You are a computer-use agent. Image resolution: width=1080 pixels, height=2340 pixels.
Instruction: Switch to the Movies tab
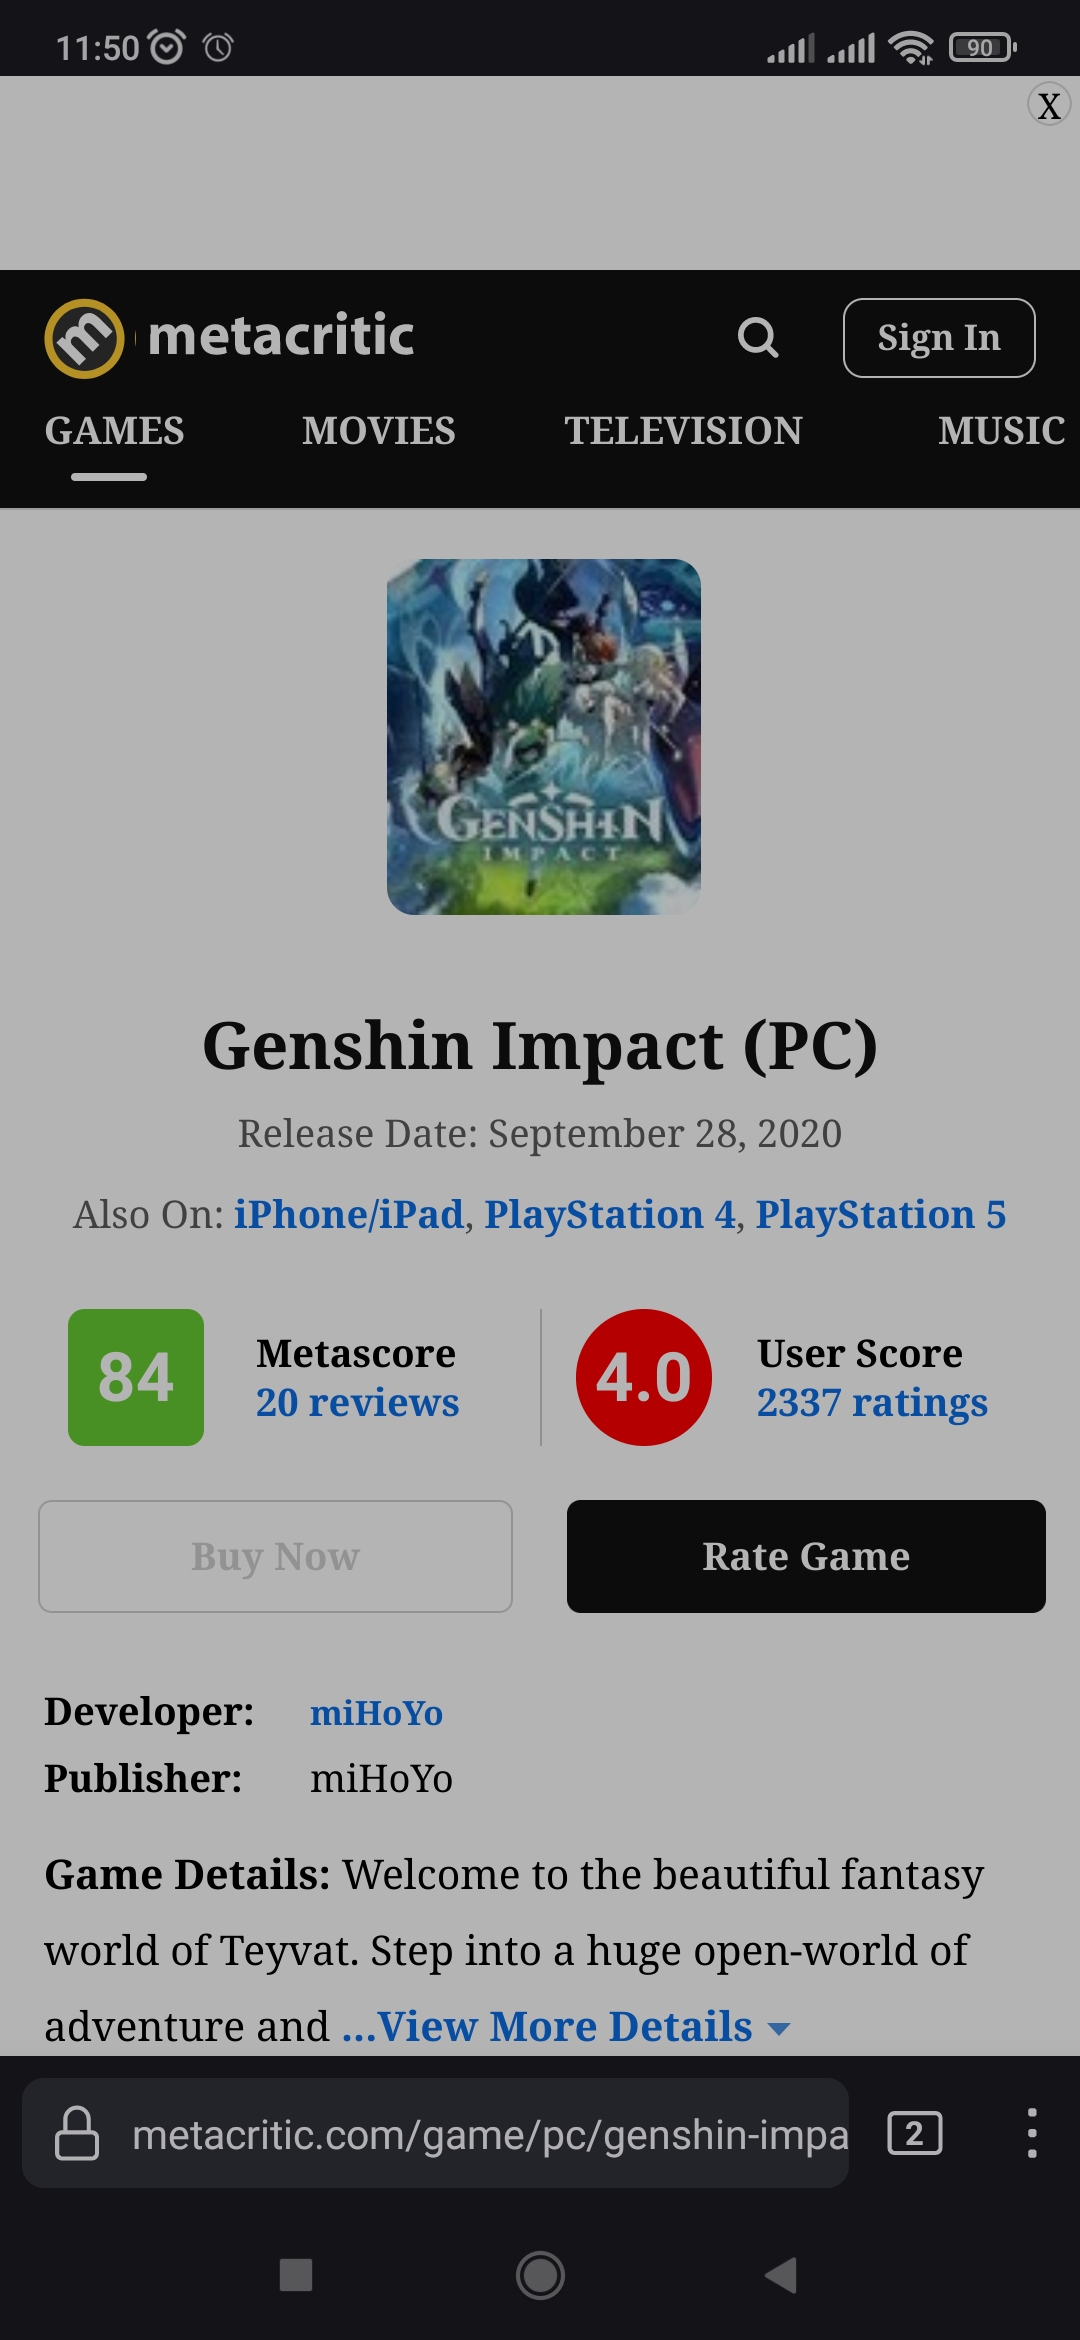378,431
